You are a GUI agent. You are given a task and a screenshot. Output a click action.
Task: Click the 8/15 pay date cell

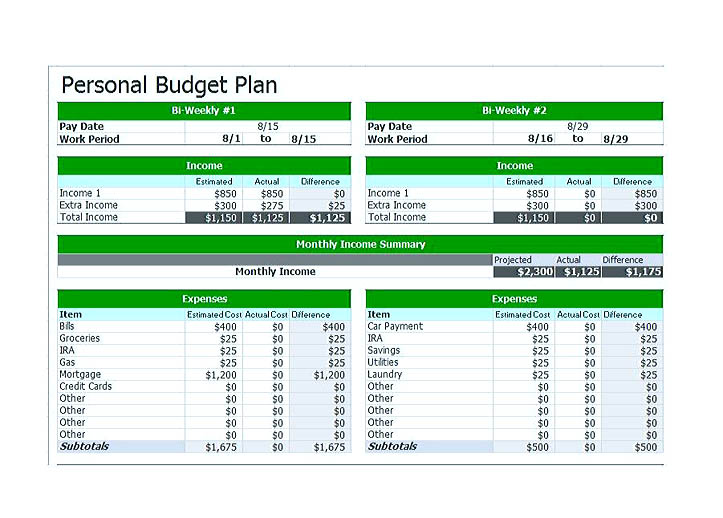(268, 126)
